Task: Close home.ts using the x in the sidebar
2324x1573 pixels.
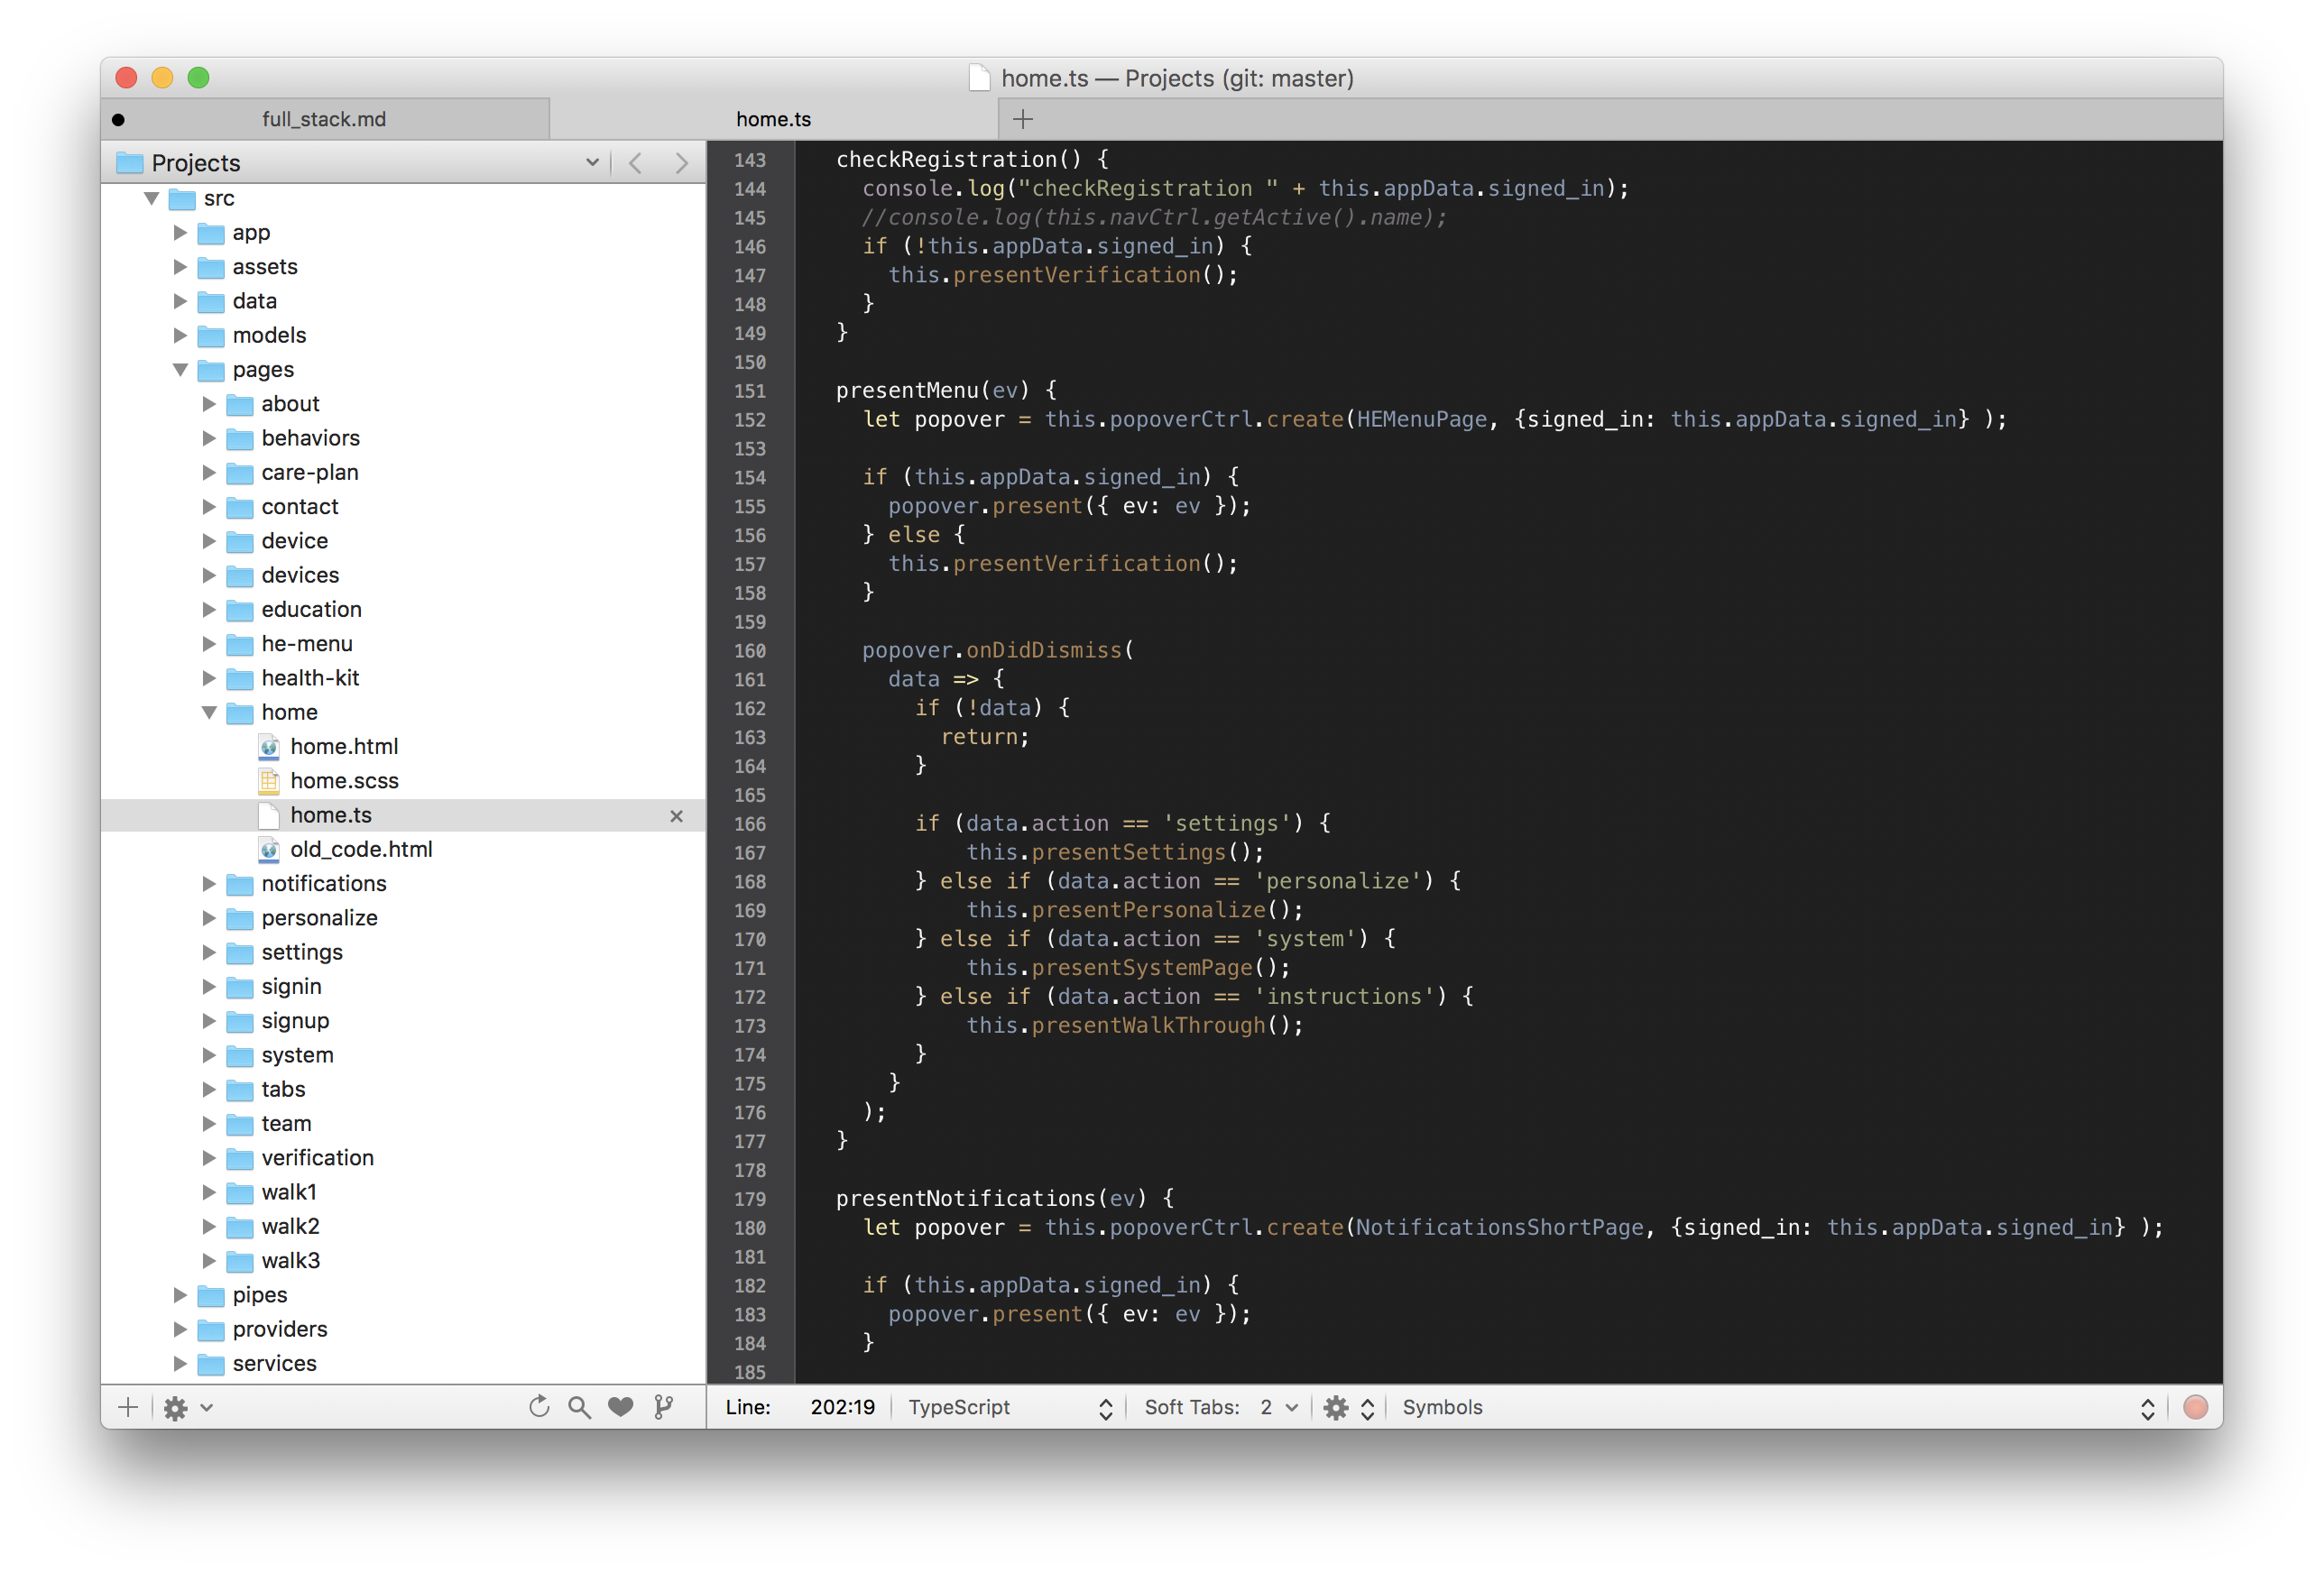Action: tap(678, 816)
